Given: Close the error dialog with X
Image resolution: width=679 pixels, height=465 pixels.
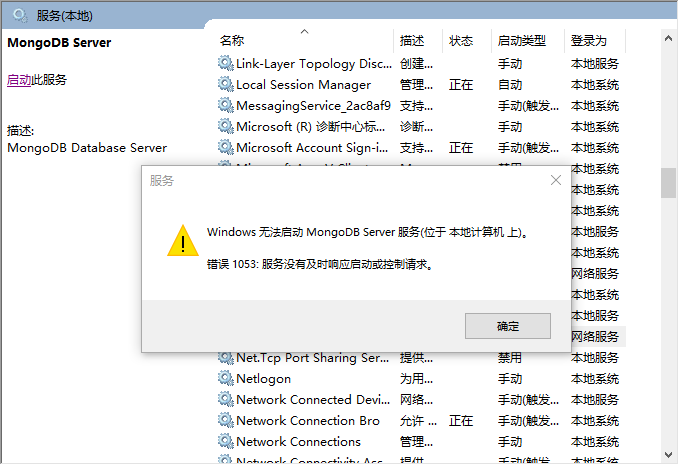Looking at the screenshot, I should pyautogui.click(x=556, y=180).
